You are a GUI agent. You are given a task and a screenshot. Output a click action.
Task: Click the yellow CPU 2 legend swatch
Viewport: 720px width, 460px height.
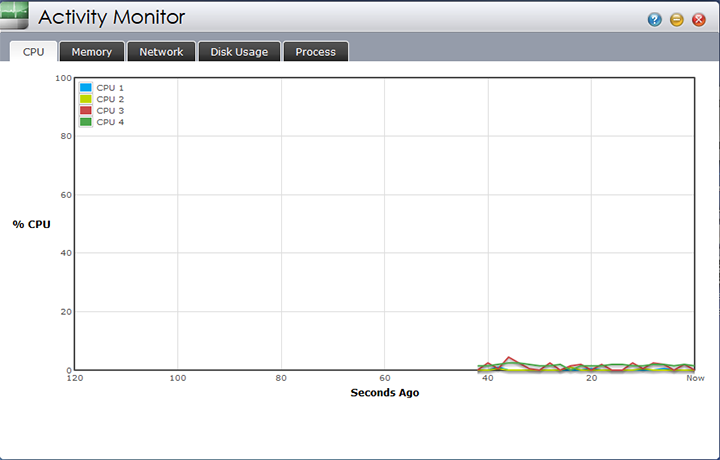[x=85, y=99]
